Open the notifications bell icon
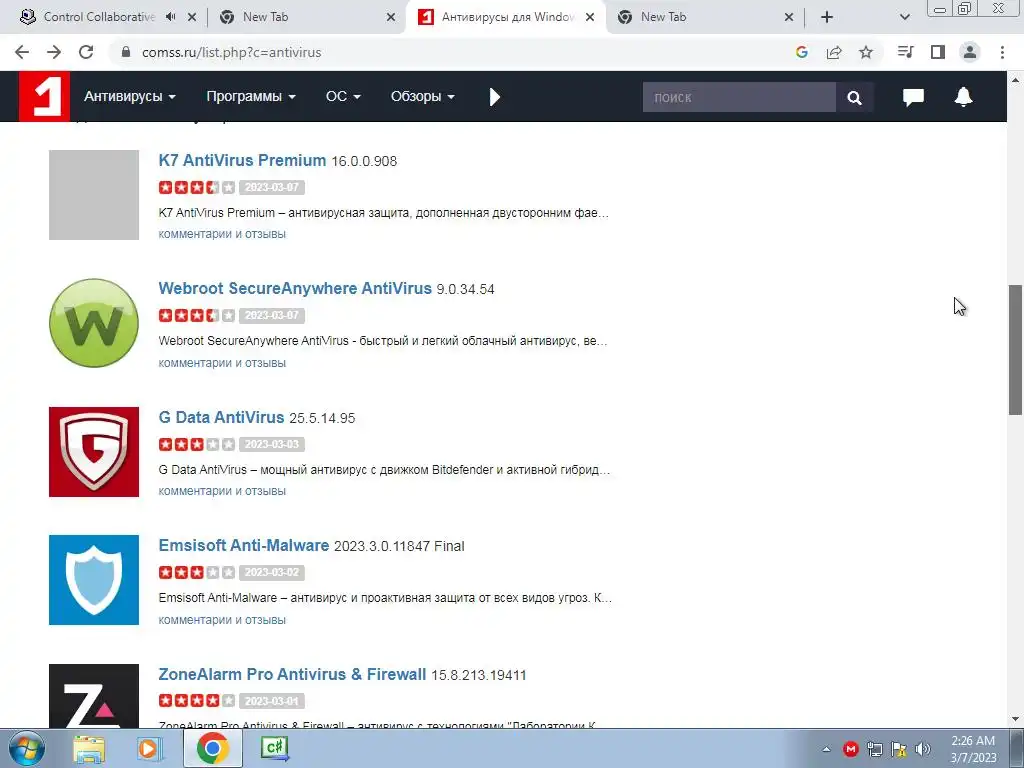 [x=963, y=97]
